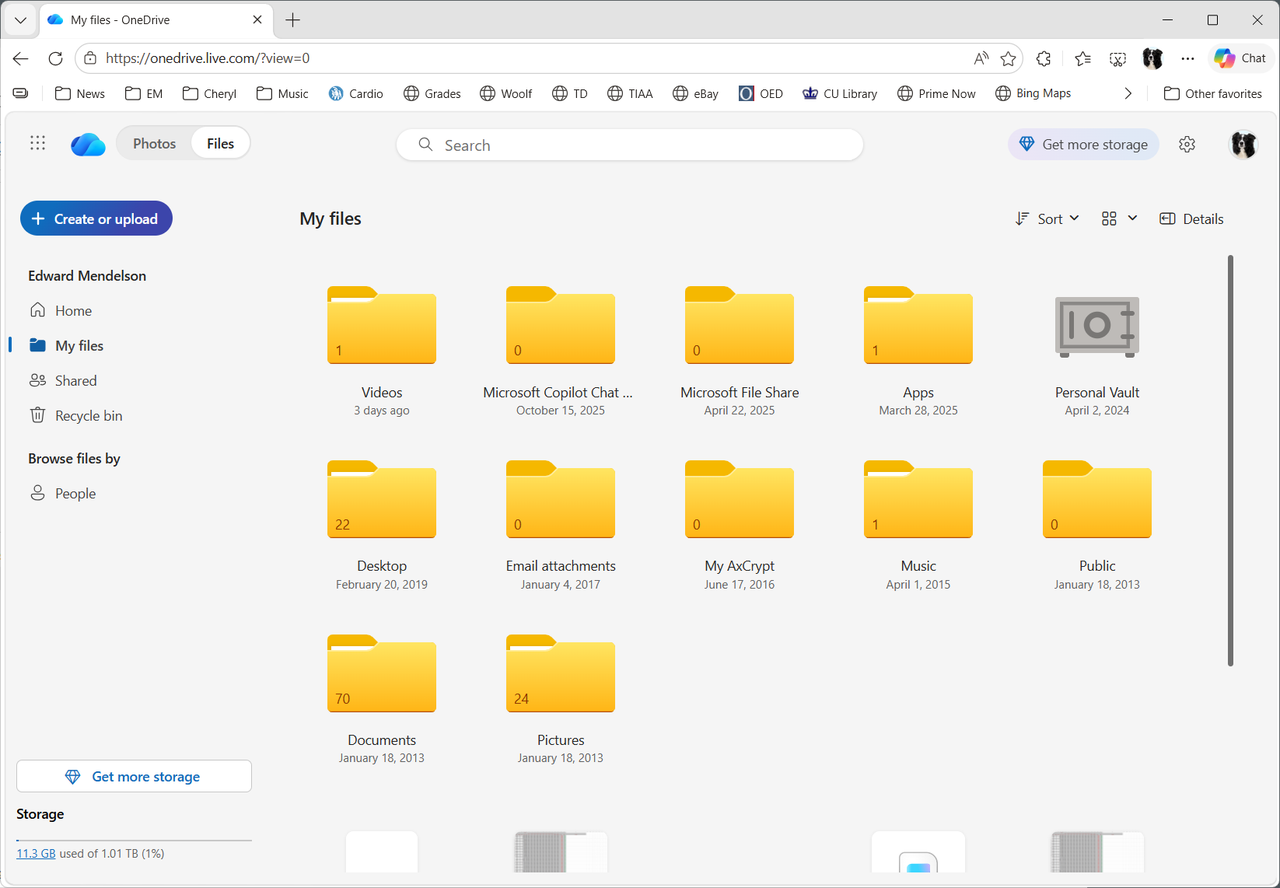This screenshot has width=1280, height=888.
Task: Open the Other favorites folder
Action: 1213,93
